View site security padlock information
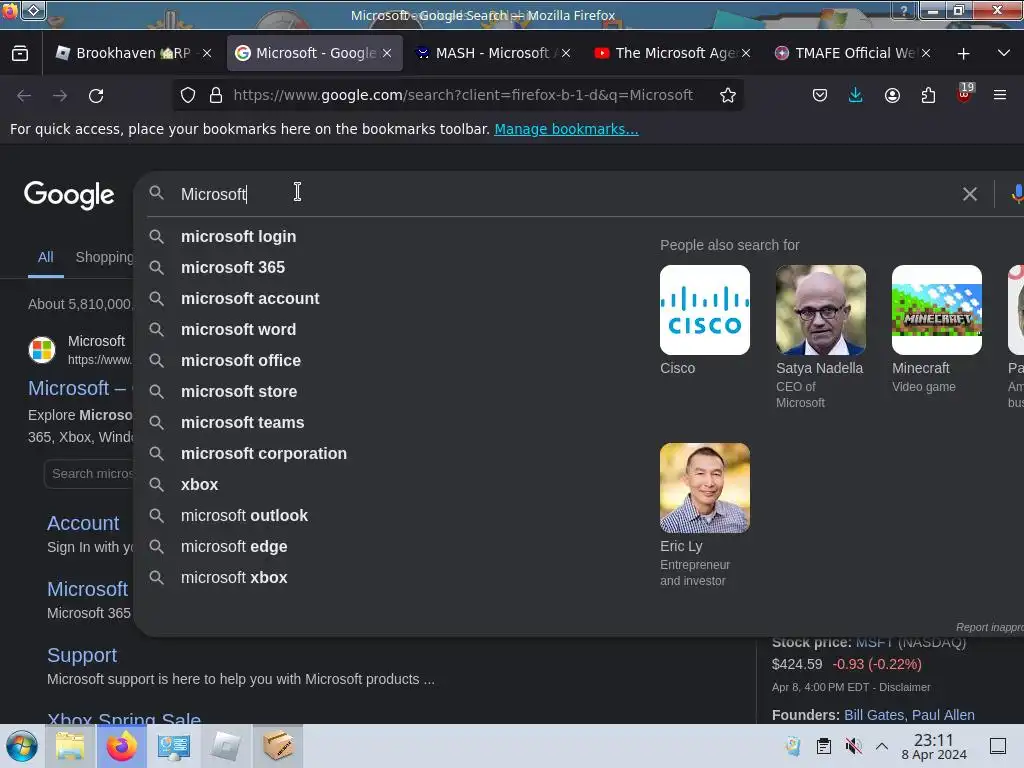The height and width of the screenshot is (768, 1024). [216, 95]
